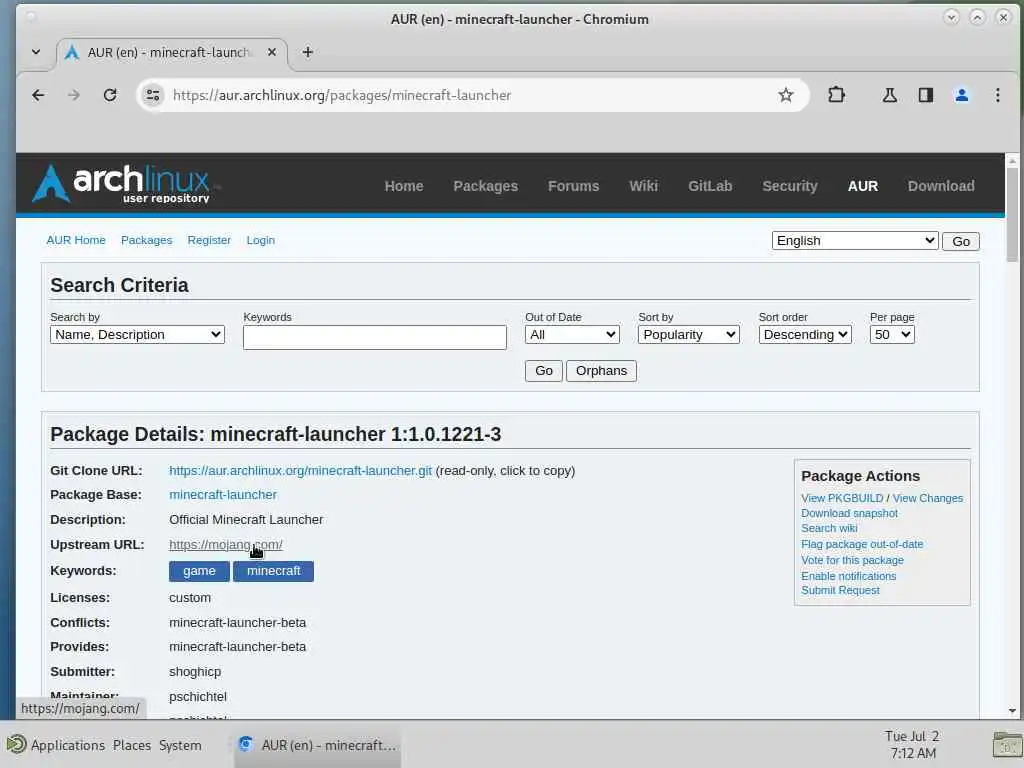Screen dimensions: 1024x768
Task: Focus the Keywords search field
Action: 374,338
